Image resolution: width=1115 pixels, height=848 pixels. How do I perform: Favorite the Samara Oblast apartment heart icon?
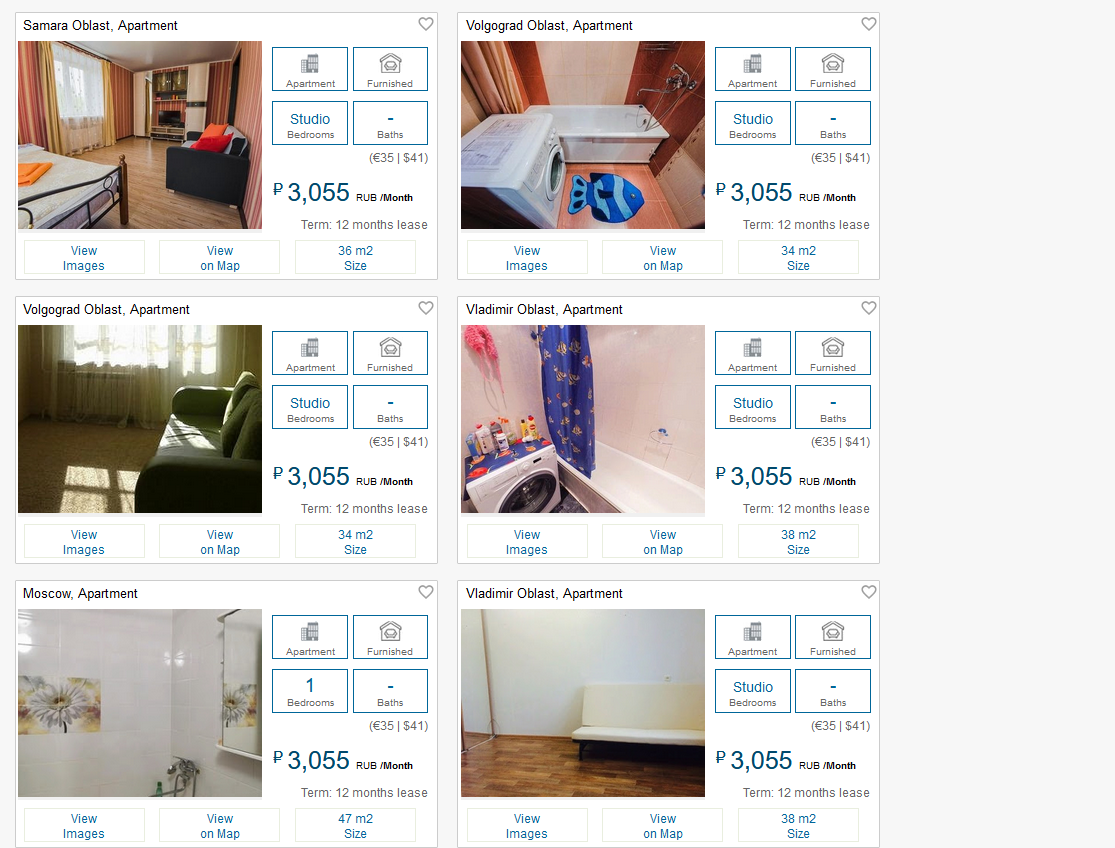coord(425,24)
